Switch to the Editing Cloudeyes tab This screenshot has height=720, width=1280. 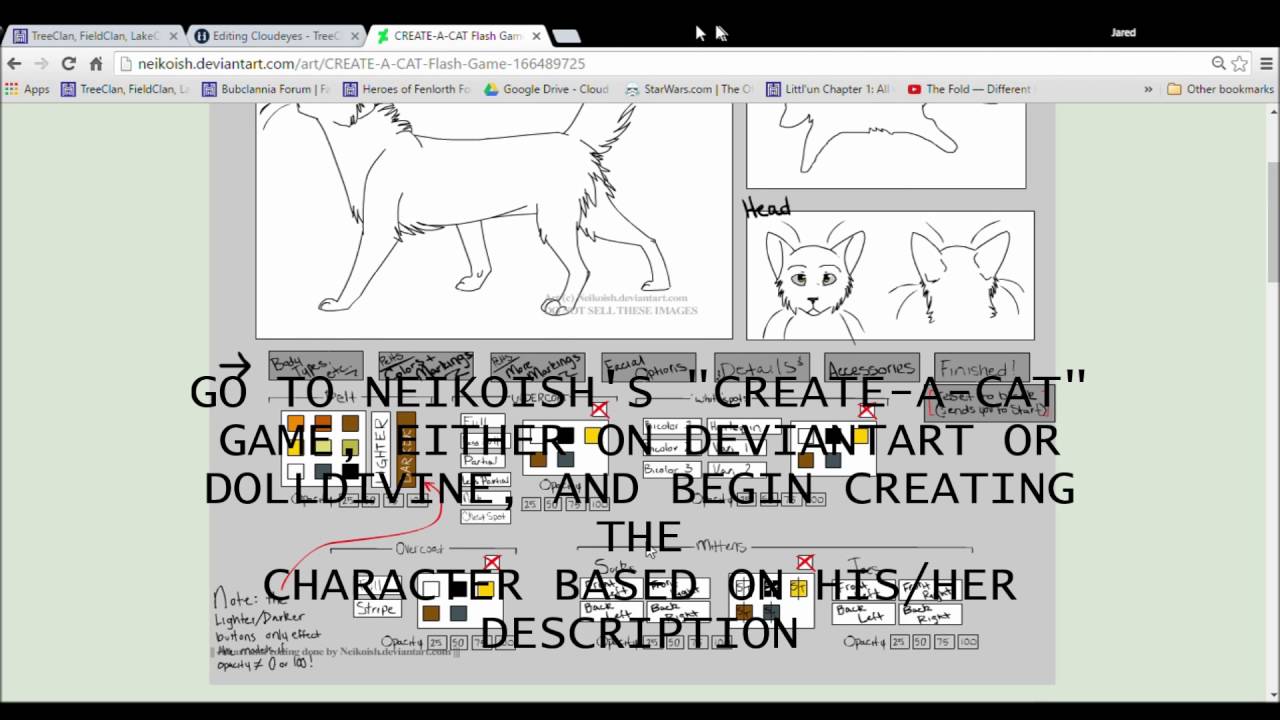click(x=277, y=36)
